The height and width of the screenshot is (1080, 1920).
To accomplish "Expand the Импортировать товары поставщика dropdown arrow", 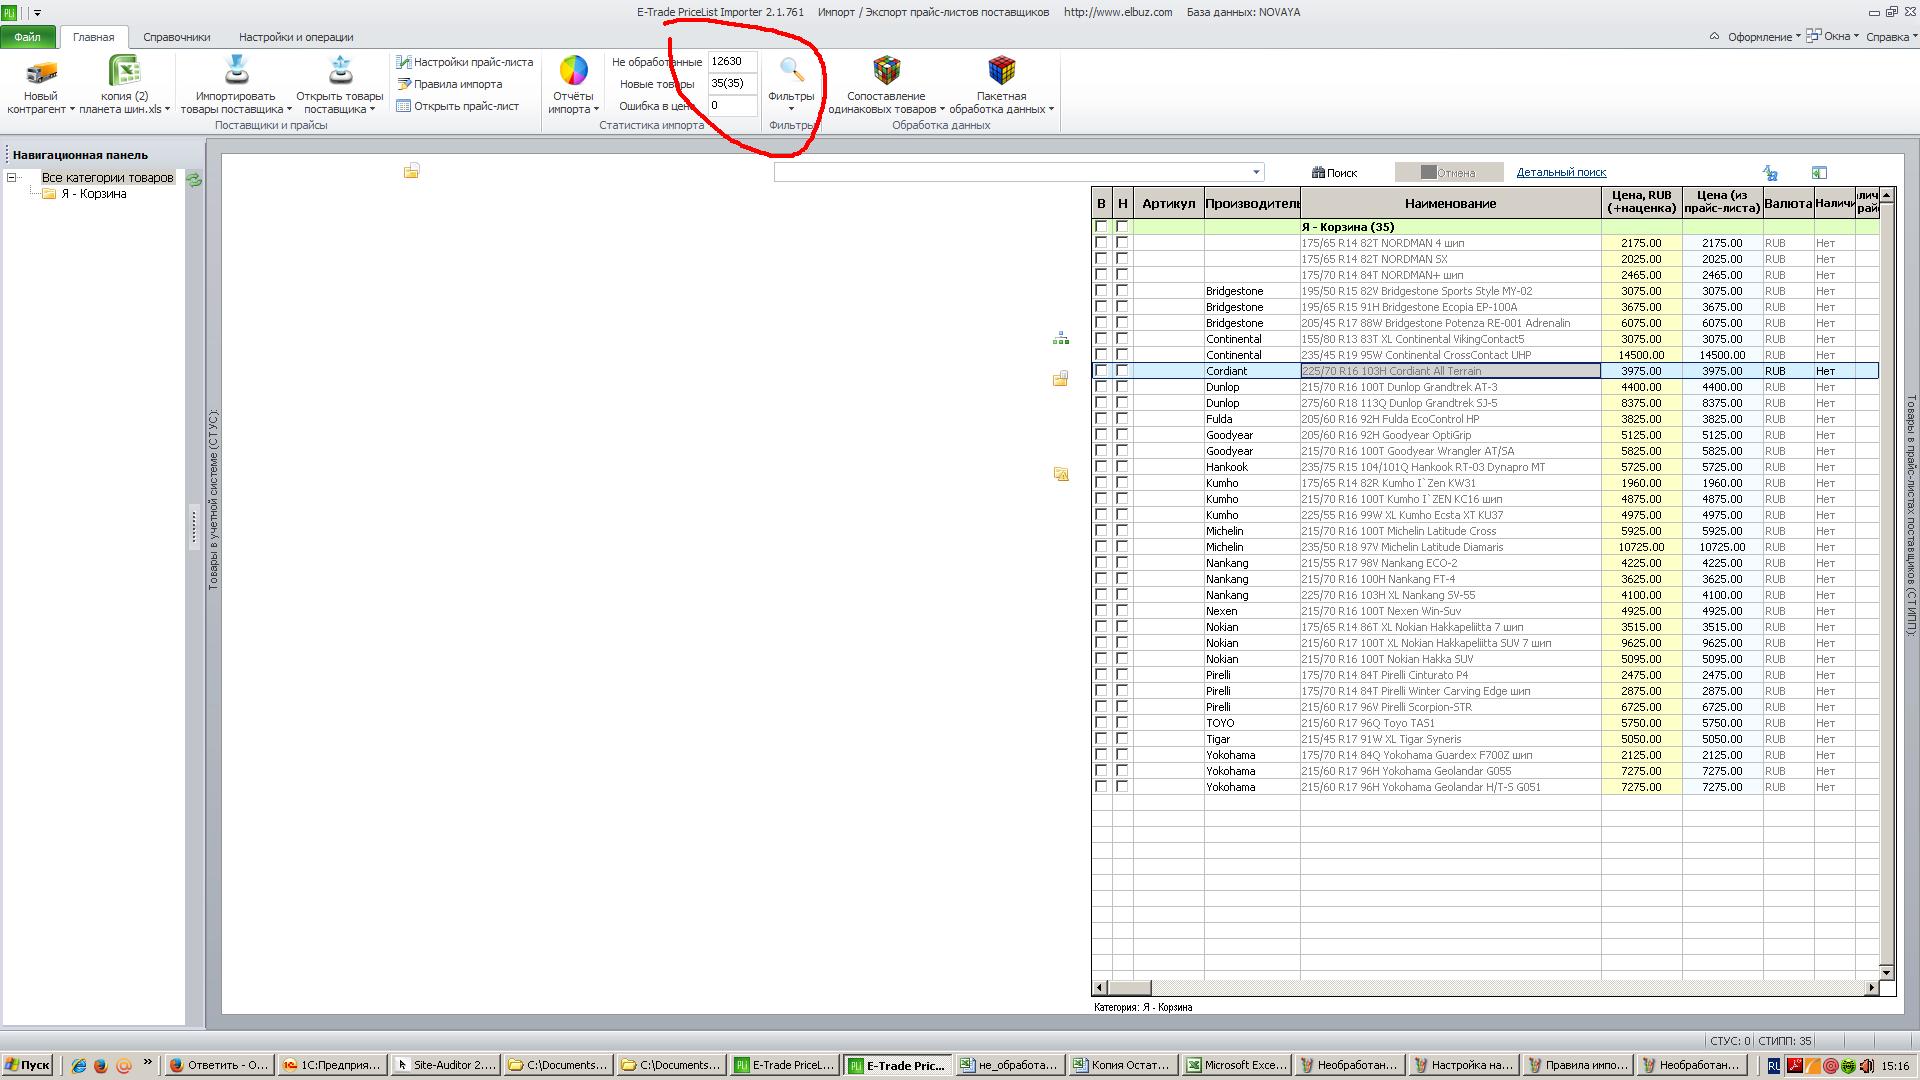I will [289, 110].
